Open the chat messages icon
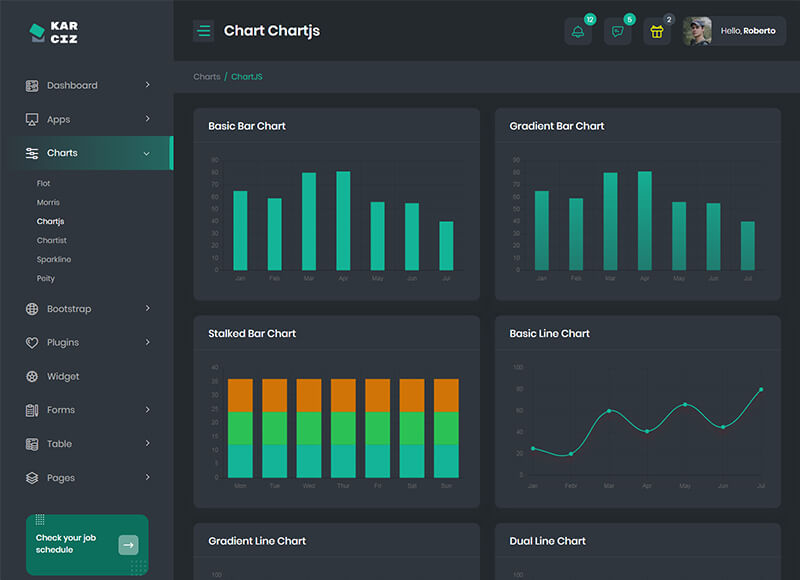Screen dimensions: 800x580 (x=617, y=32)
